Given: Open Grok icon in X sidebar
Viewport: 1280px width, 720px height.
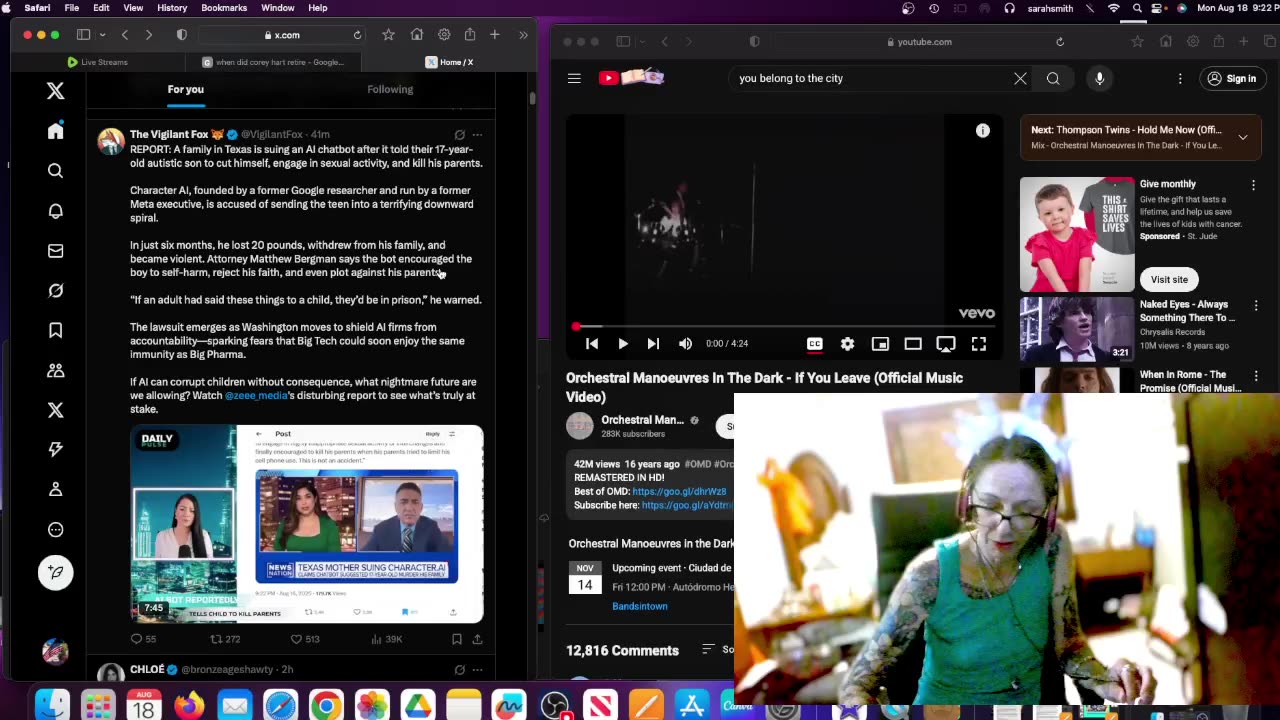Looking at the screenshot, I should click(56, 291).
